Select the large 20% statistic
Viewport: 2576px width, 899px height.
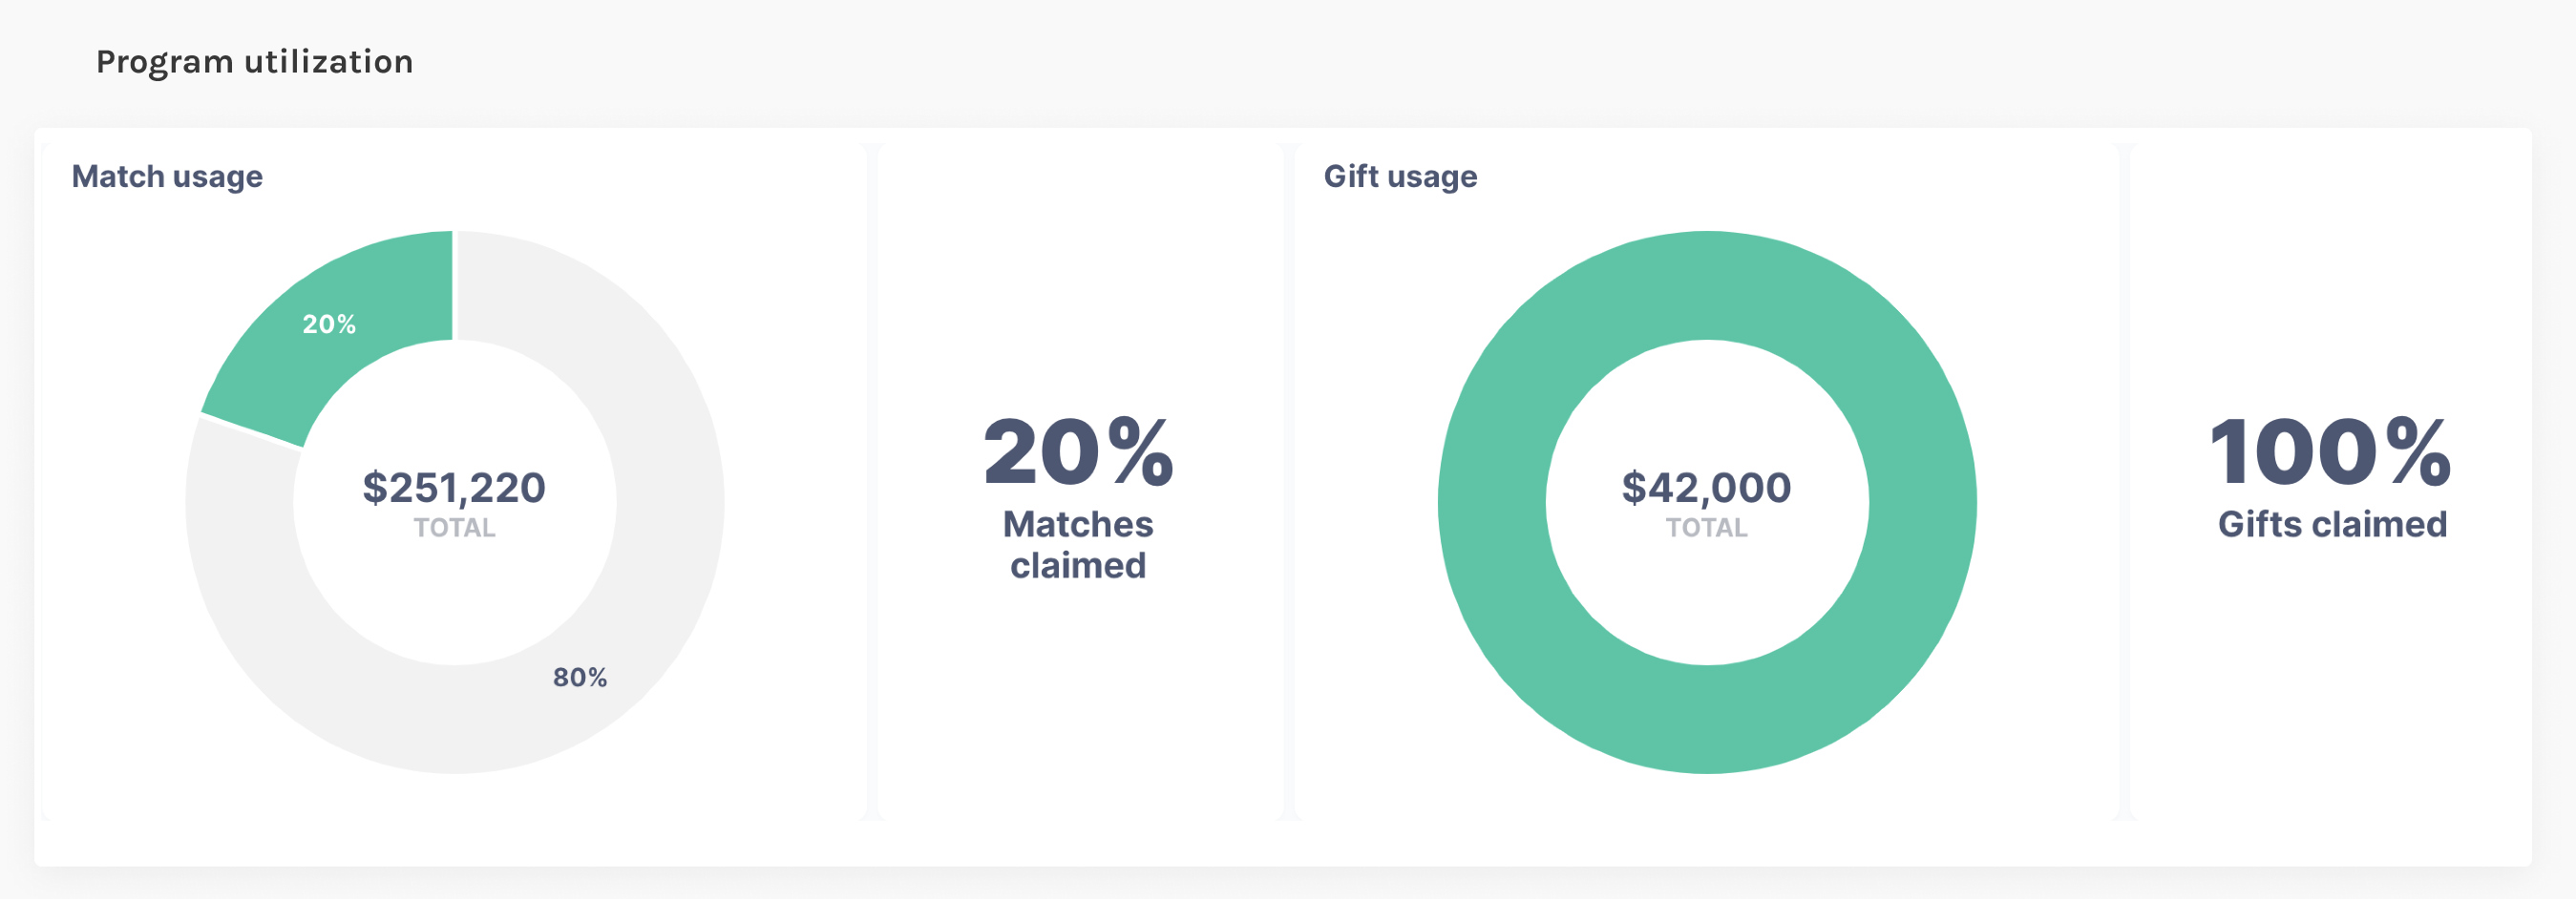(x=1078, y=452)
